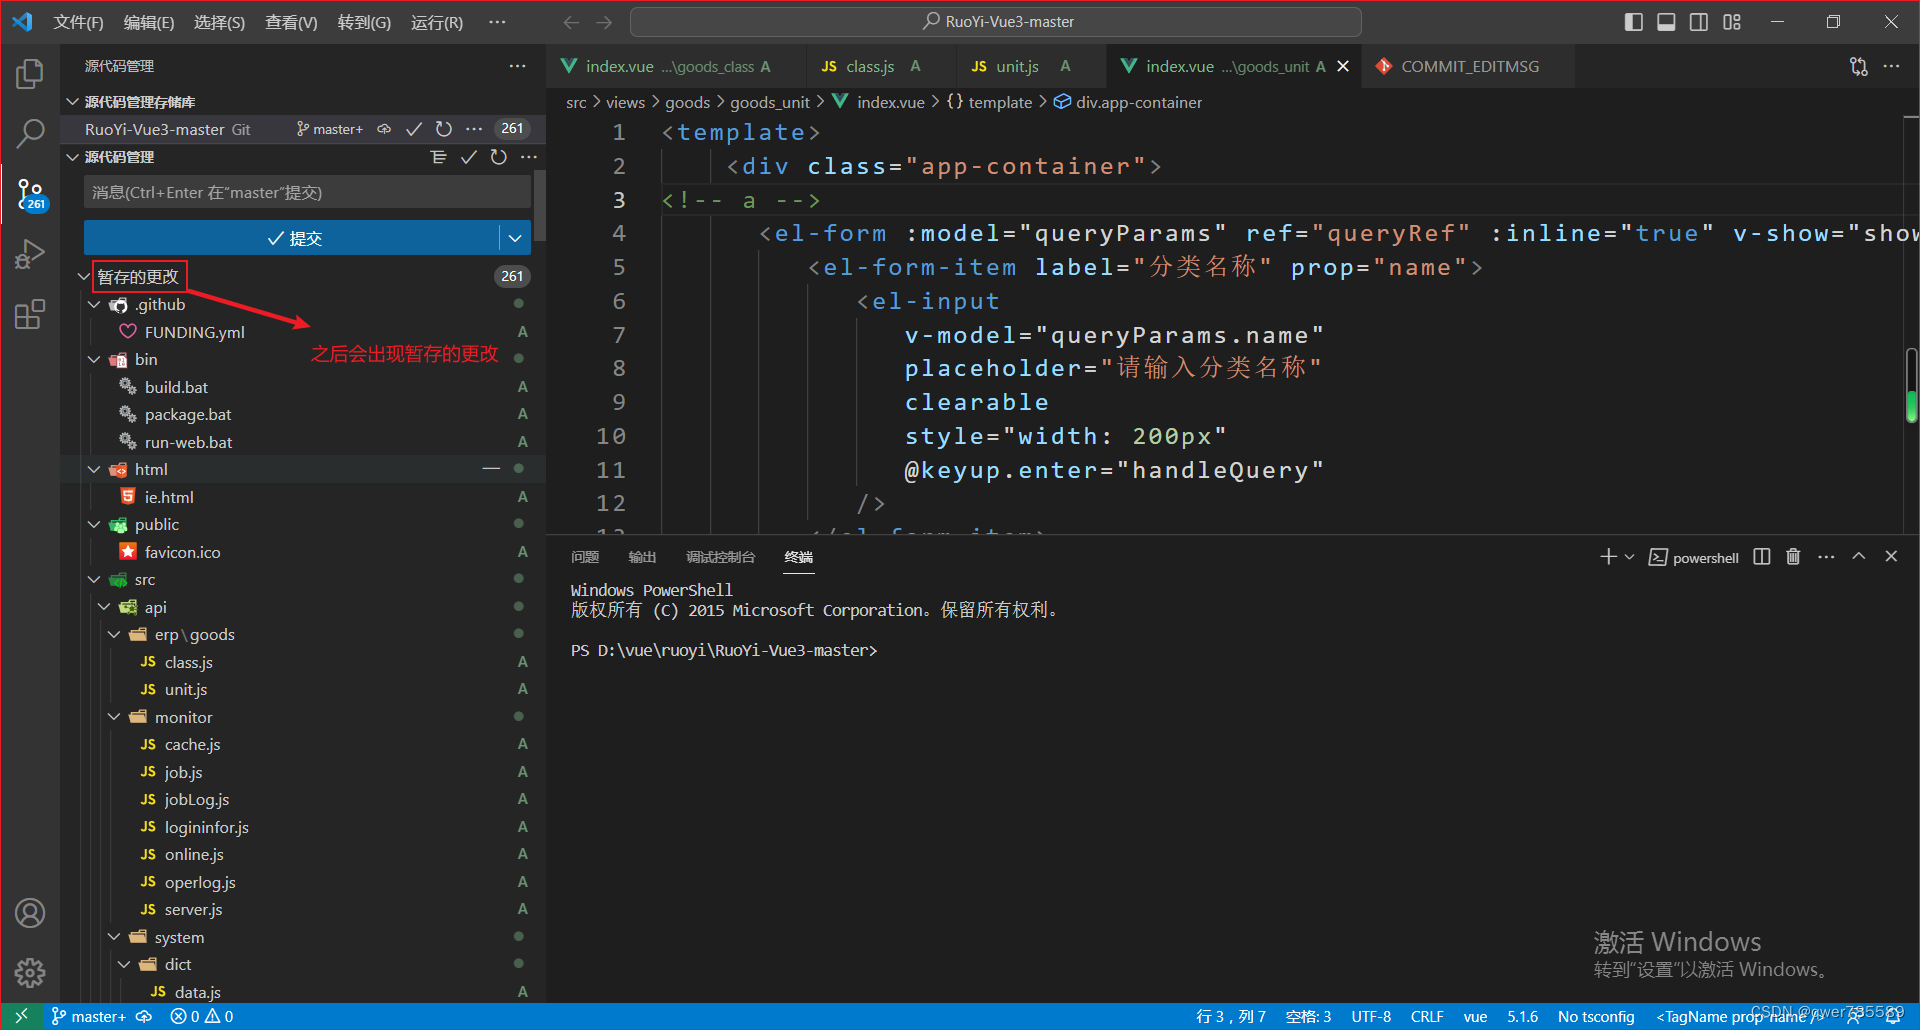Click the 提交 commit button
1920x1030 pixels.
point(292,238)
